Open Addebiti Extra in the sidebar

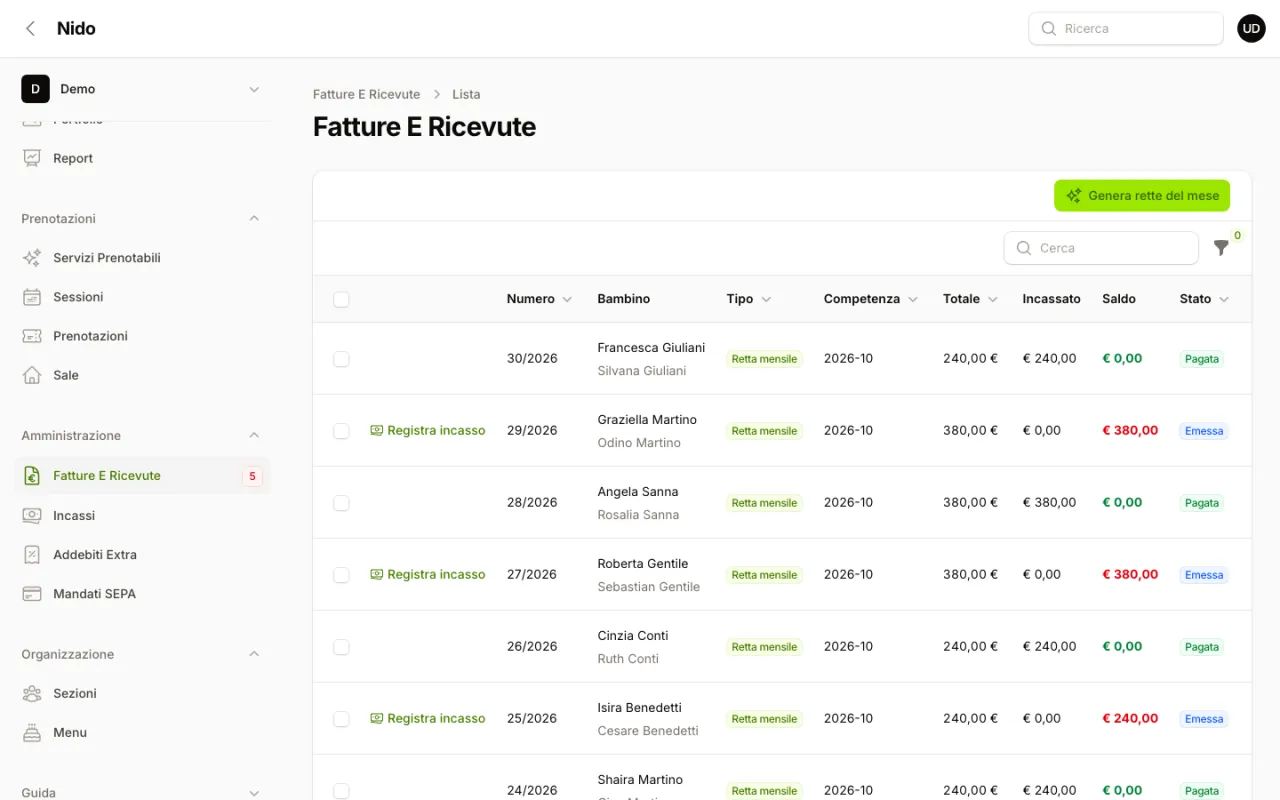tap(142, 554)
